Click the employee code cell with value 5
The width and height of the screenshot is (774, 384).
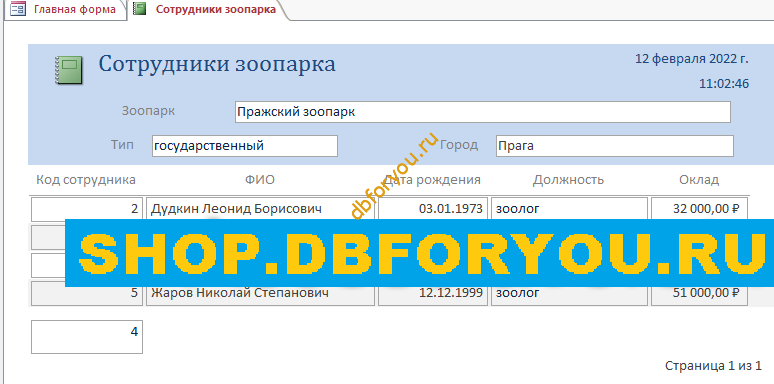[x=87, y=294]
